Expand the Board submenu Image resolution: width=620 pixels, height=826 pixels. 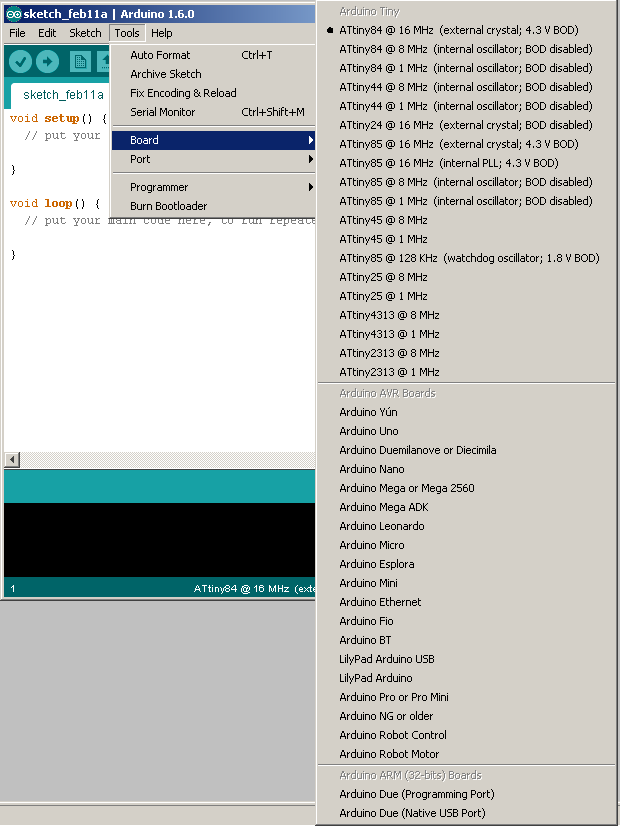point(213,140)
